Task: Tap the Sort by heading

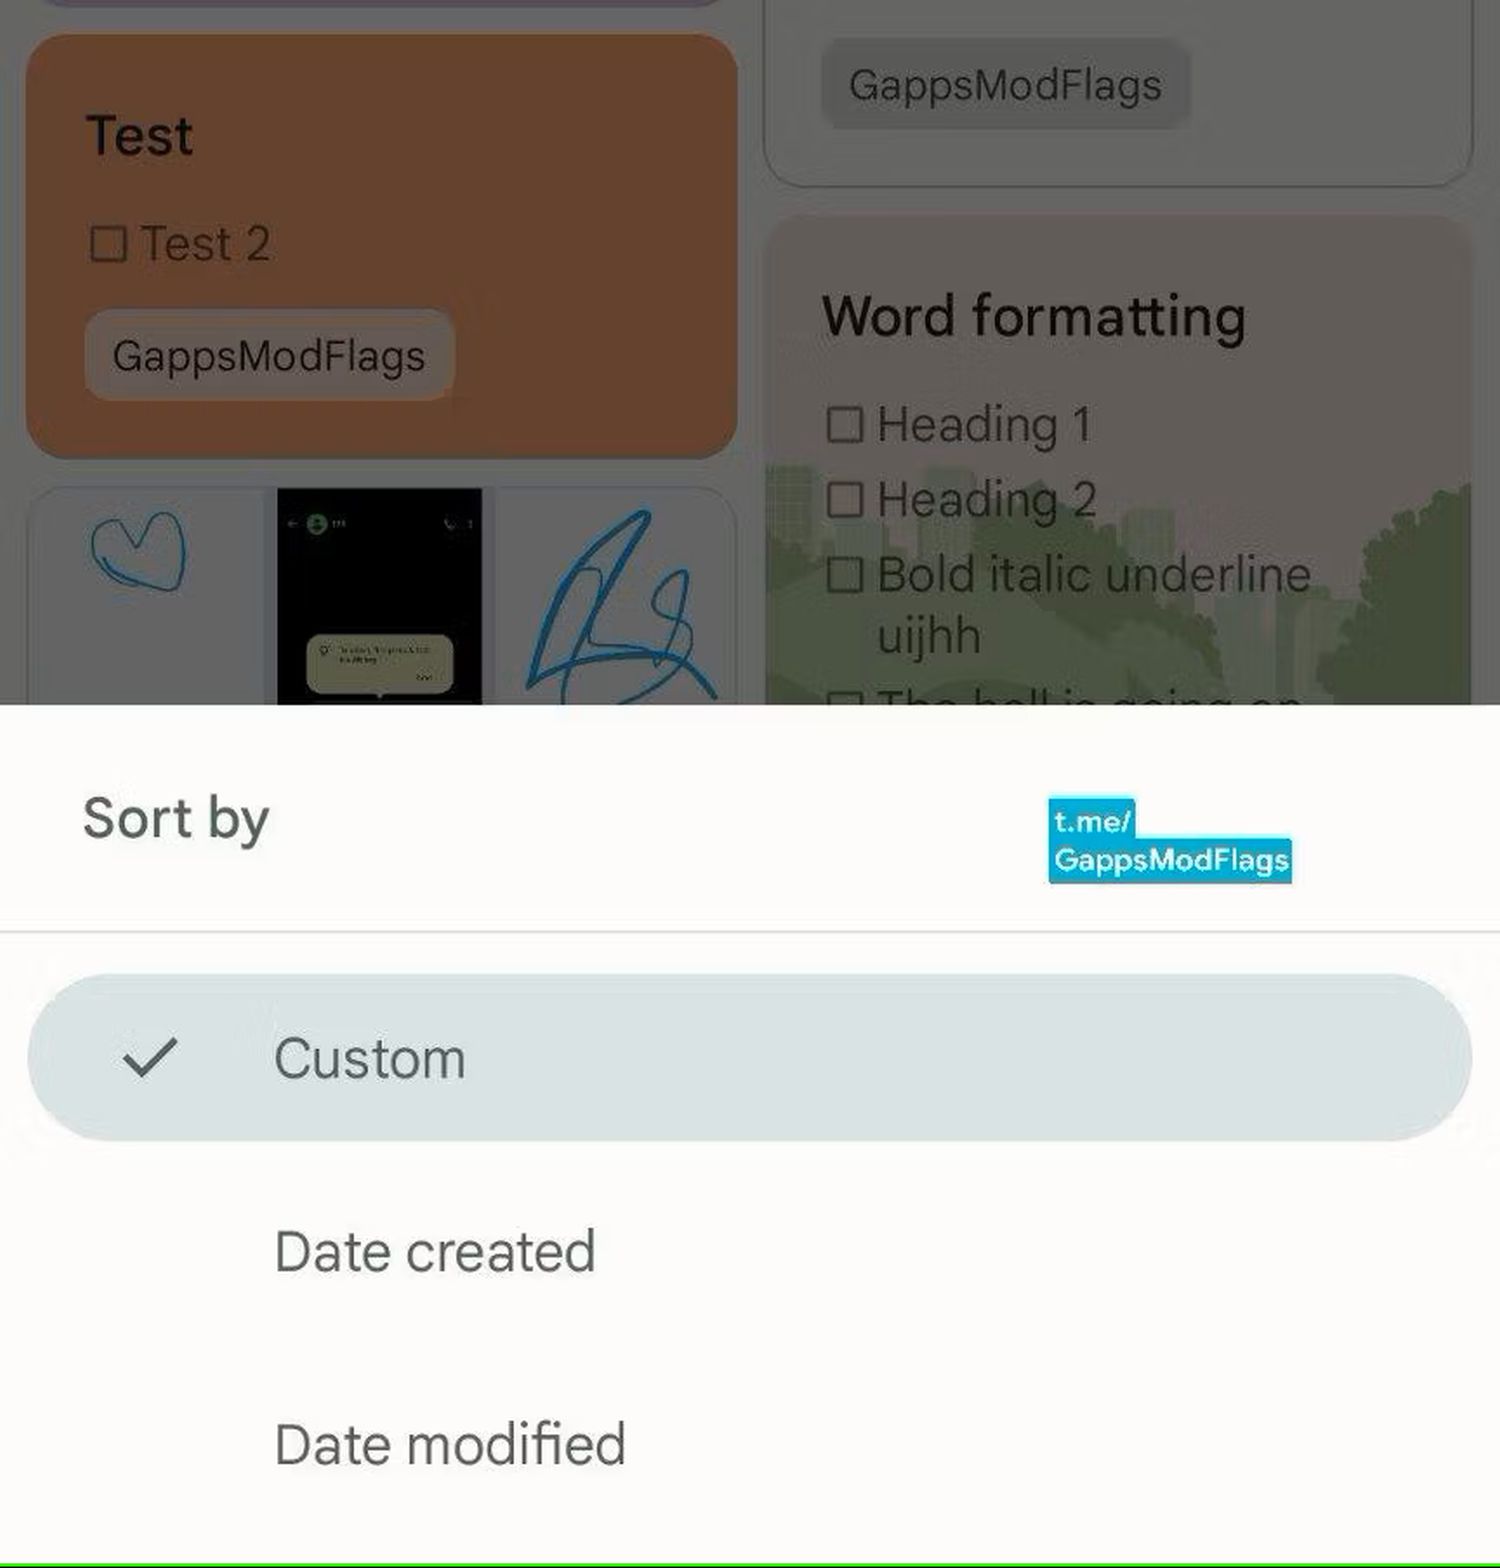Action: pos(176,819)
